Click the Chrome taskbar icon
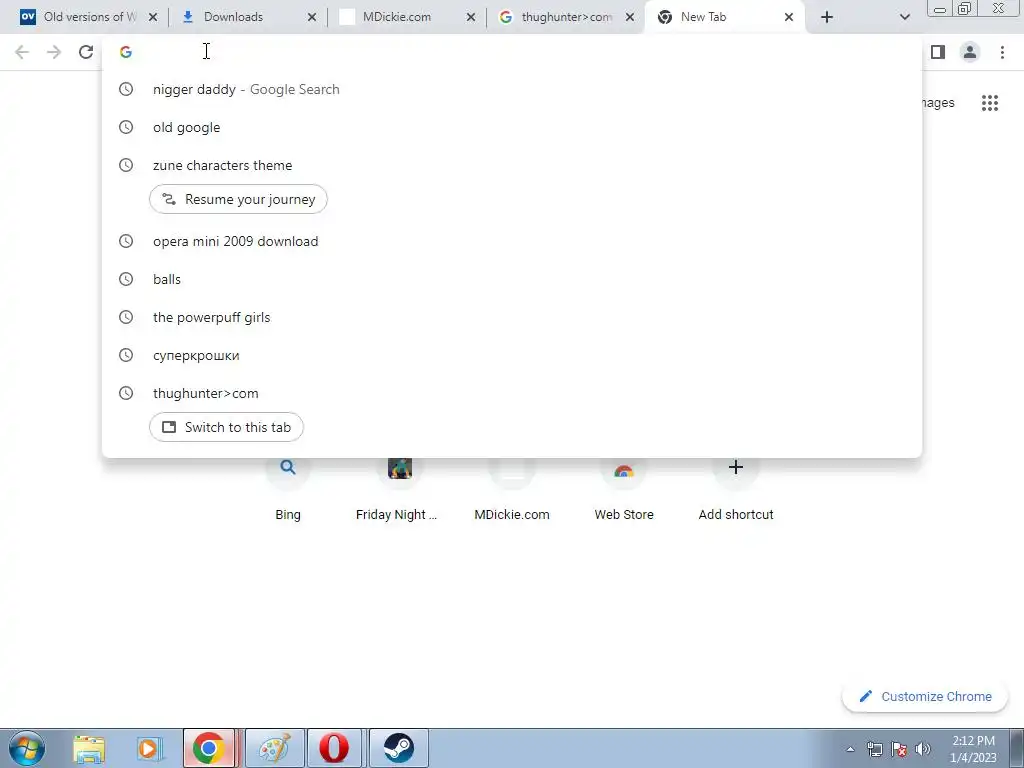Image resolution: width=1024 pixels, height=768 pixels. click(209, 748)
